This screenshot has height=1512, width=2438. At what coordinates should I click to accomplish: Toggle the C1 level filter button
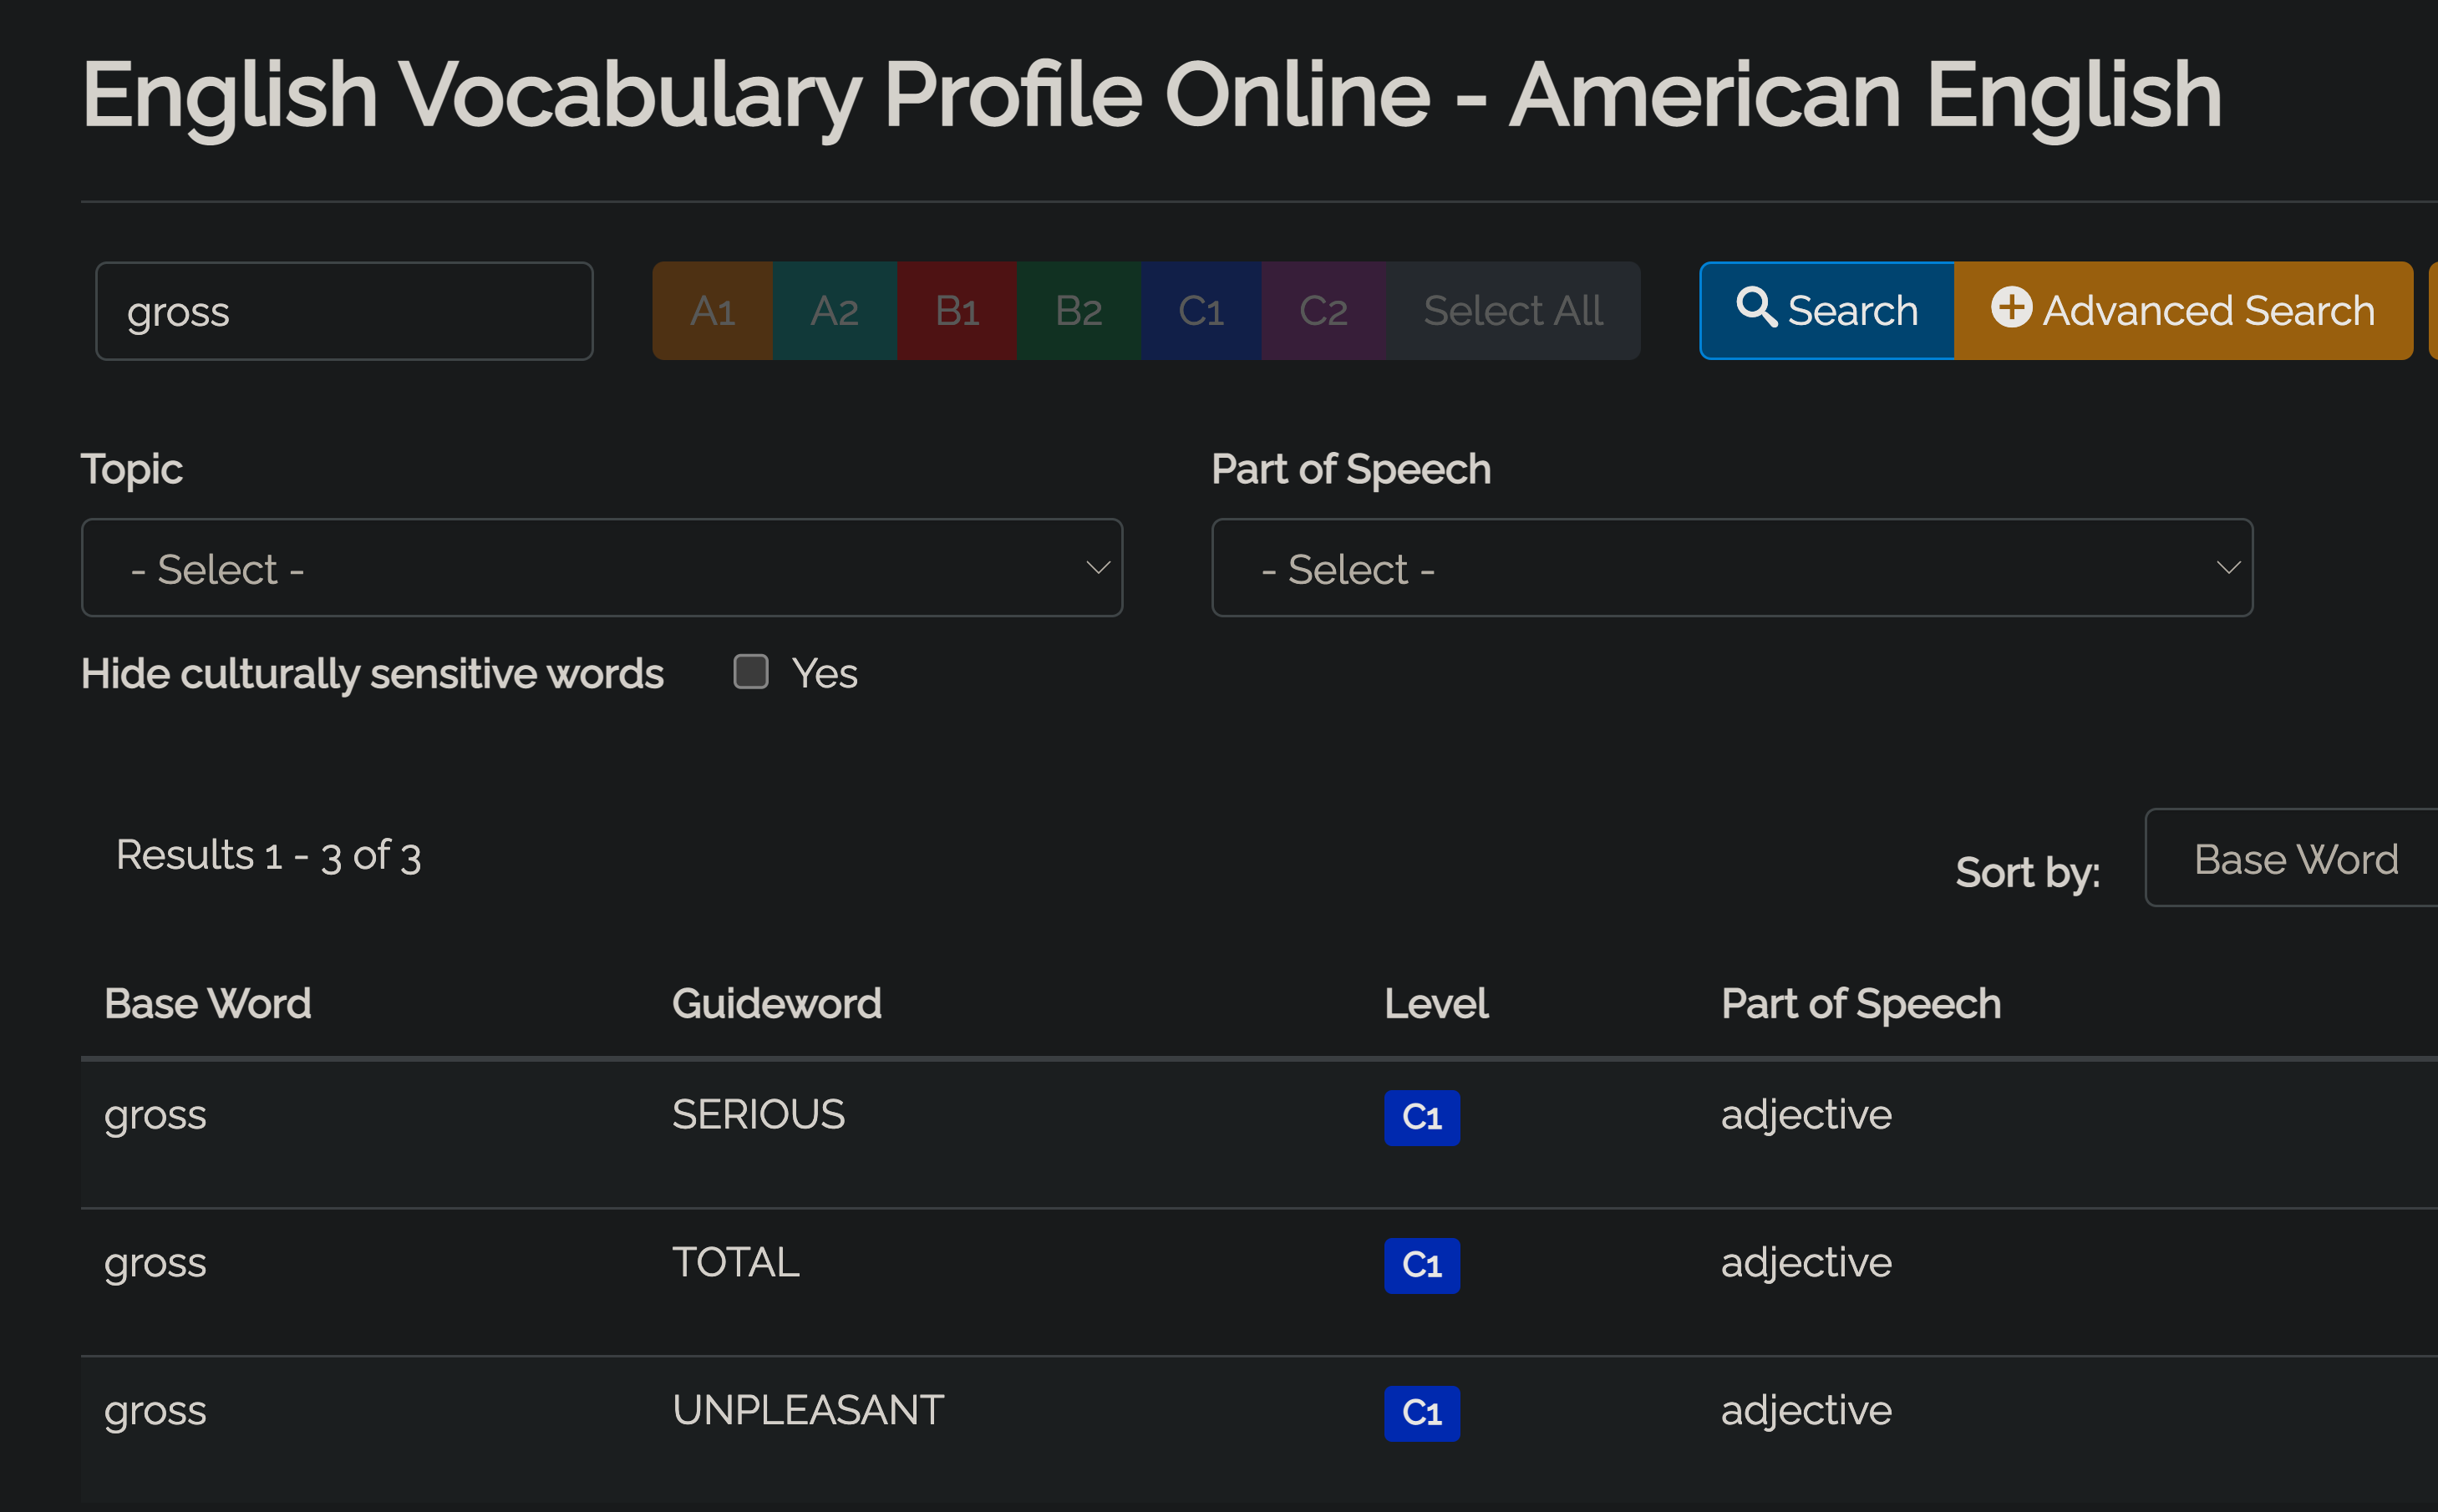(1201, 311)
